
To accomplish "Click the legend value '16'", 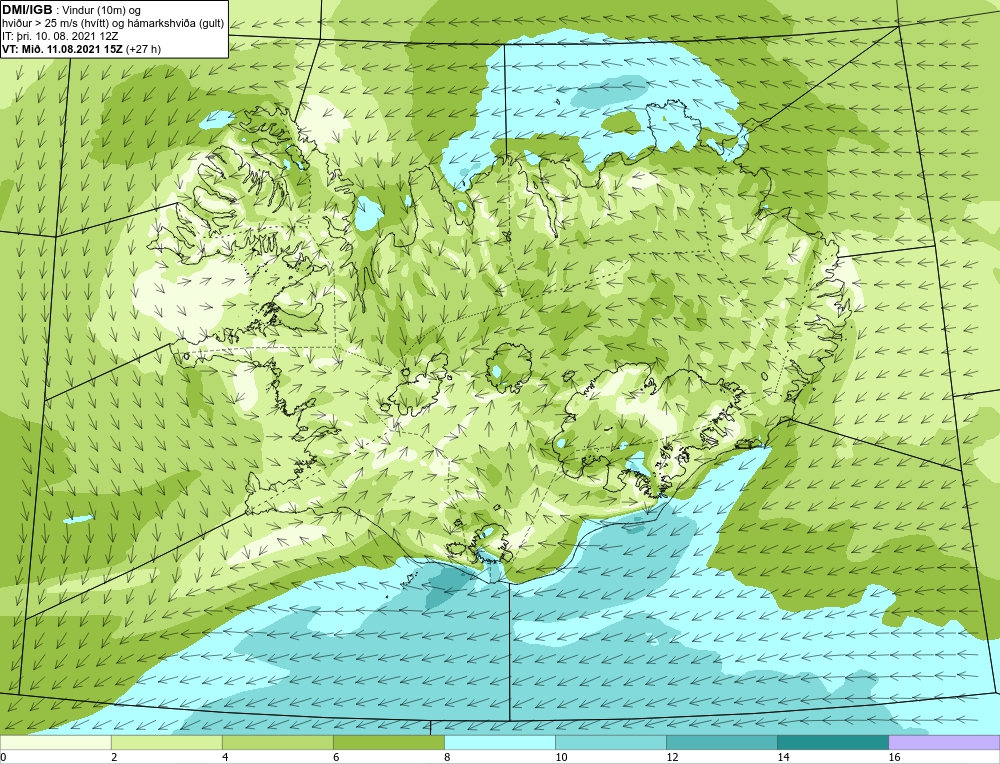I will pos(893,757).
